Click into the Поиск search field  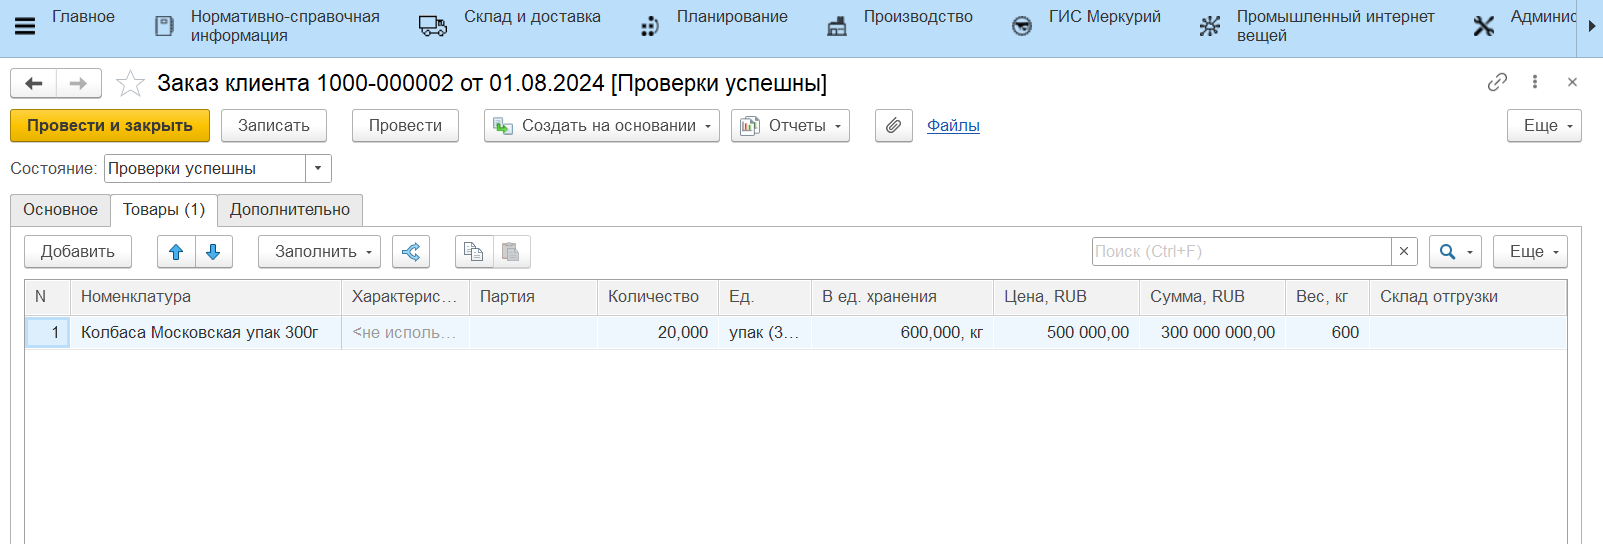tap(1240, 252)
